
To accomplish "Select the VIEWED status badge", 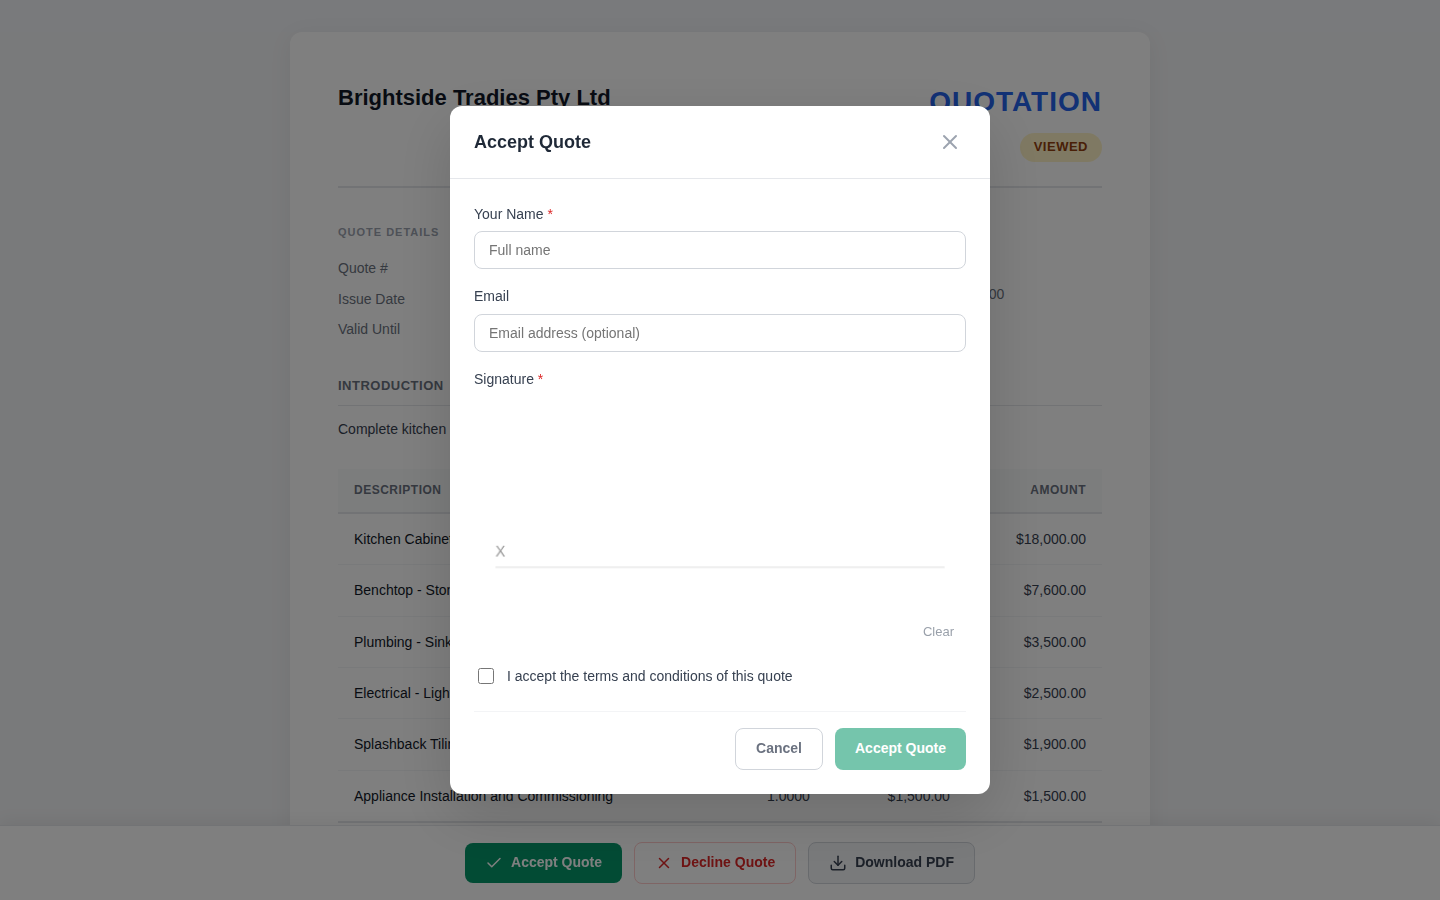I will pos(1060,147).
